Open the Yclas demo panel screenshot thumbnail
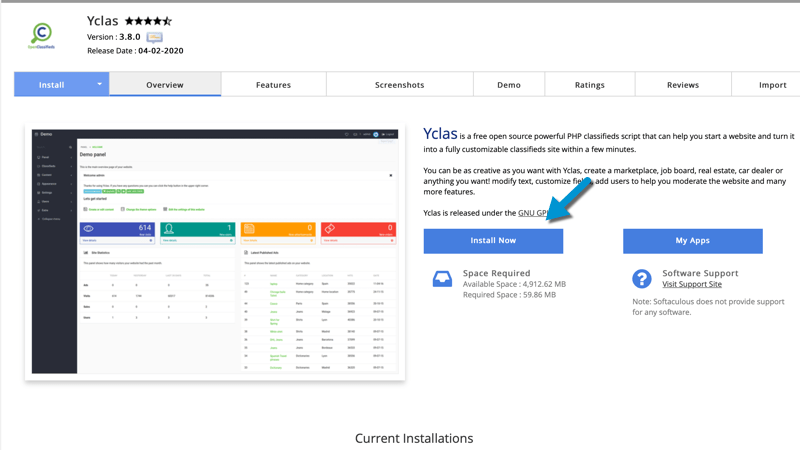This screenshot has width=800, height=450. pos(215,252)
